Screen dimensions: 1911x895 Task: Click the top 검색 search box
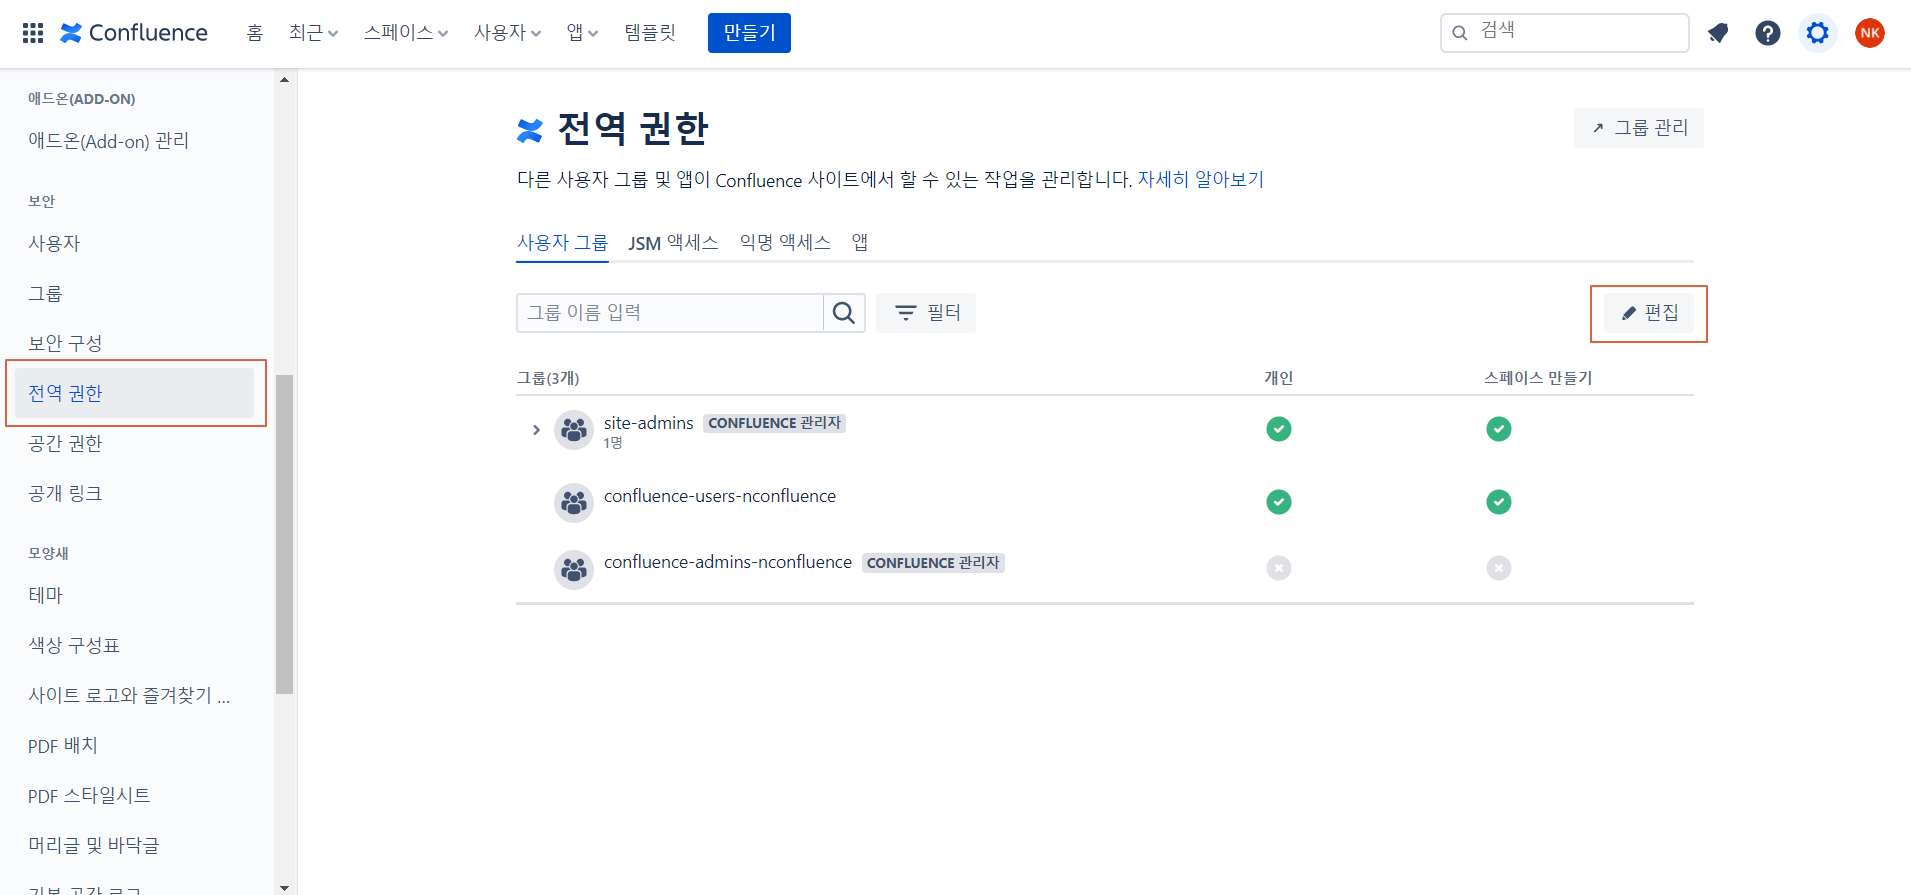pyautogui.click(x=1564, y=33)
